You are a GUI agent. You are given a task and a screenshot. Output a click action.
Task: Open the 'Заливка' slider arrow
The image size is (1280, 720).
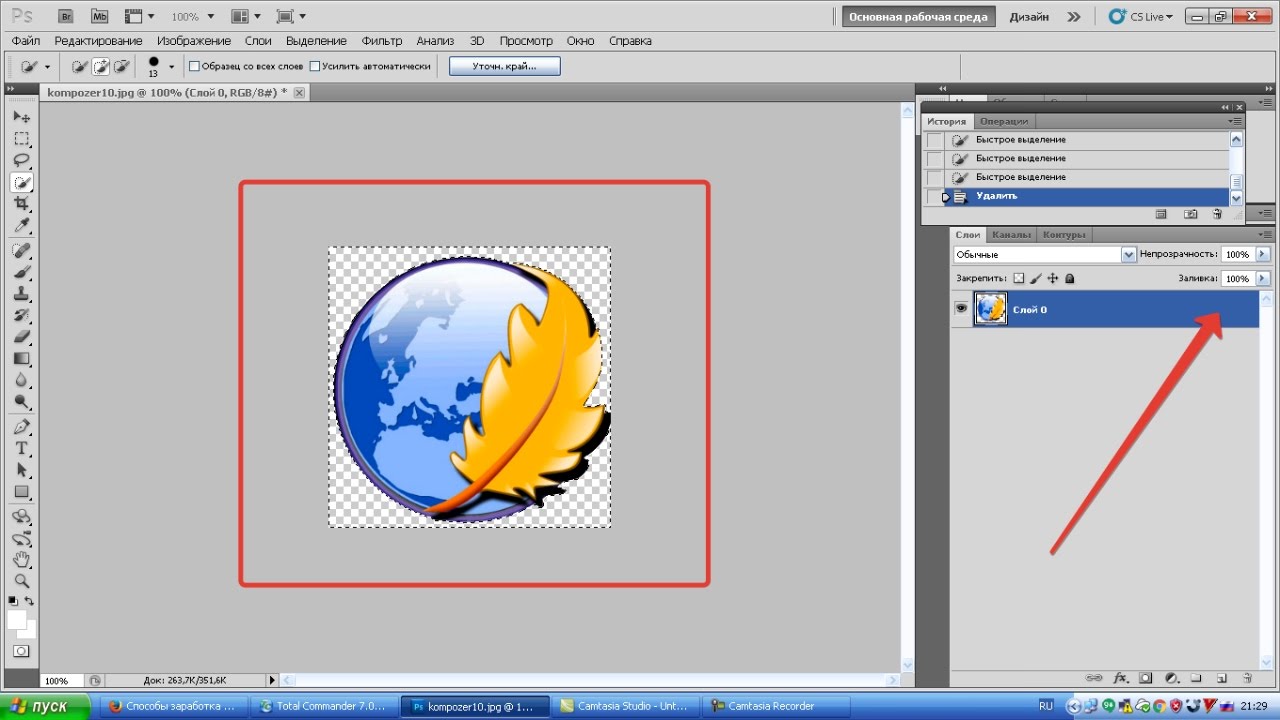1263,279
